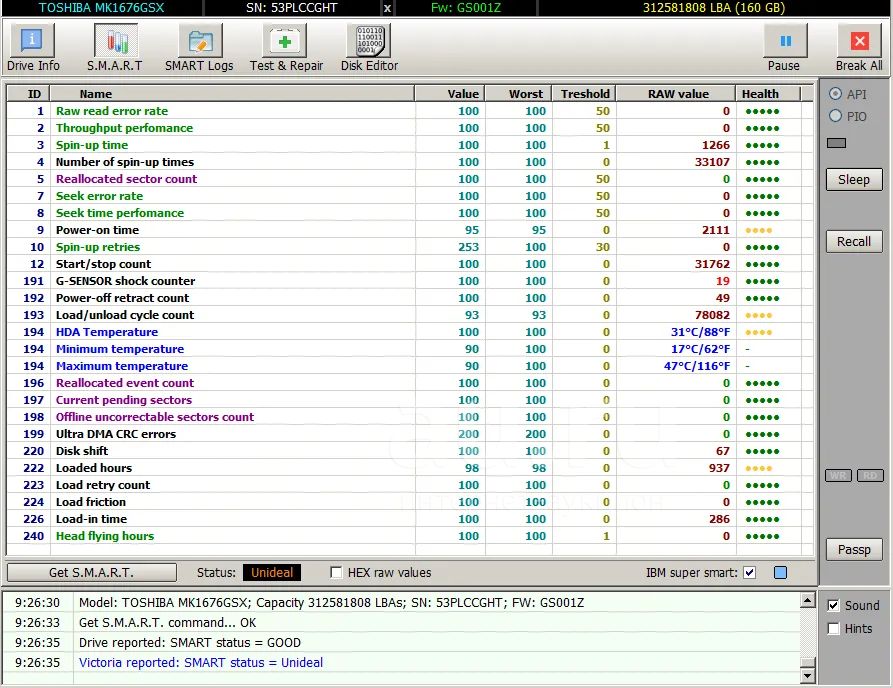Open the S.M.A.R.T tool
This screenshot has width=893, height=688.
[x=115, y=48]
